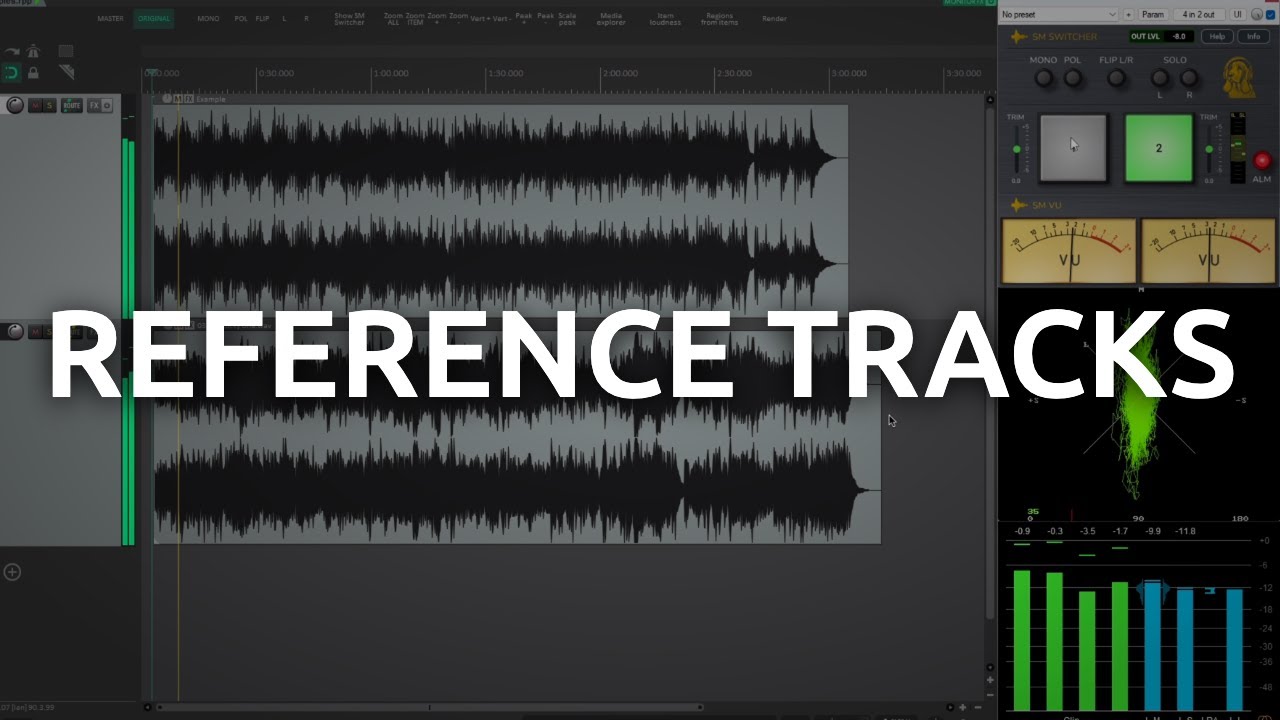Toggle the lock icon

click(x=34, y=73)
